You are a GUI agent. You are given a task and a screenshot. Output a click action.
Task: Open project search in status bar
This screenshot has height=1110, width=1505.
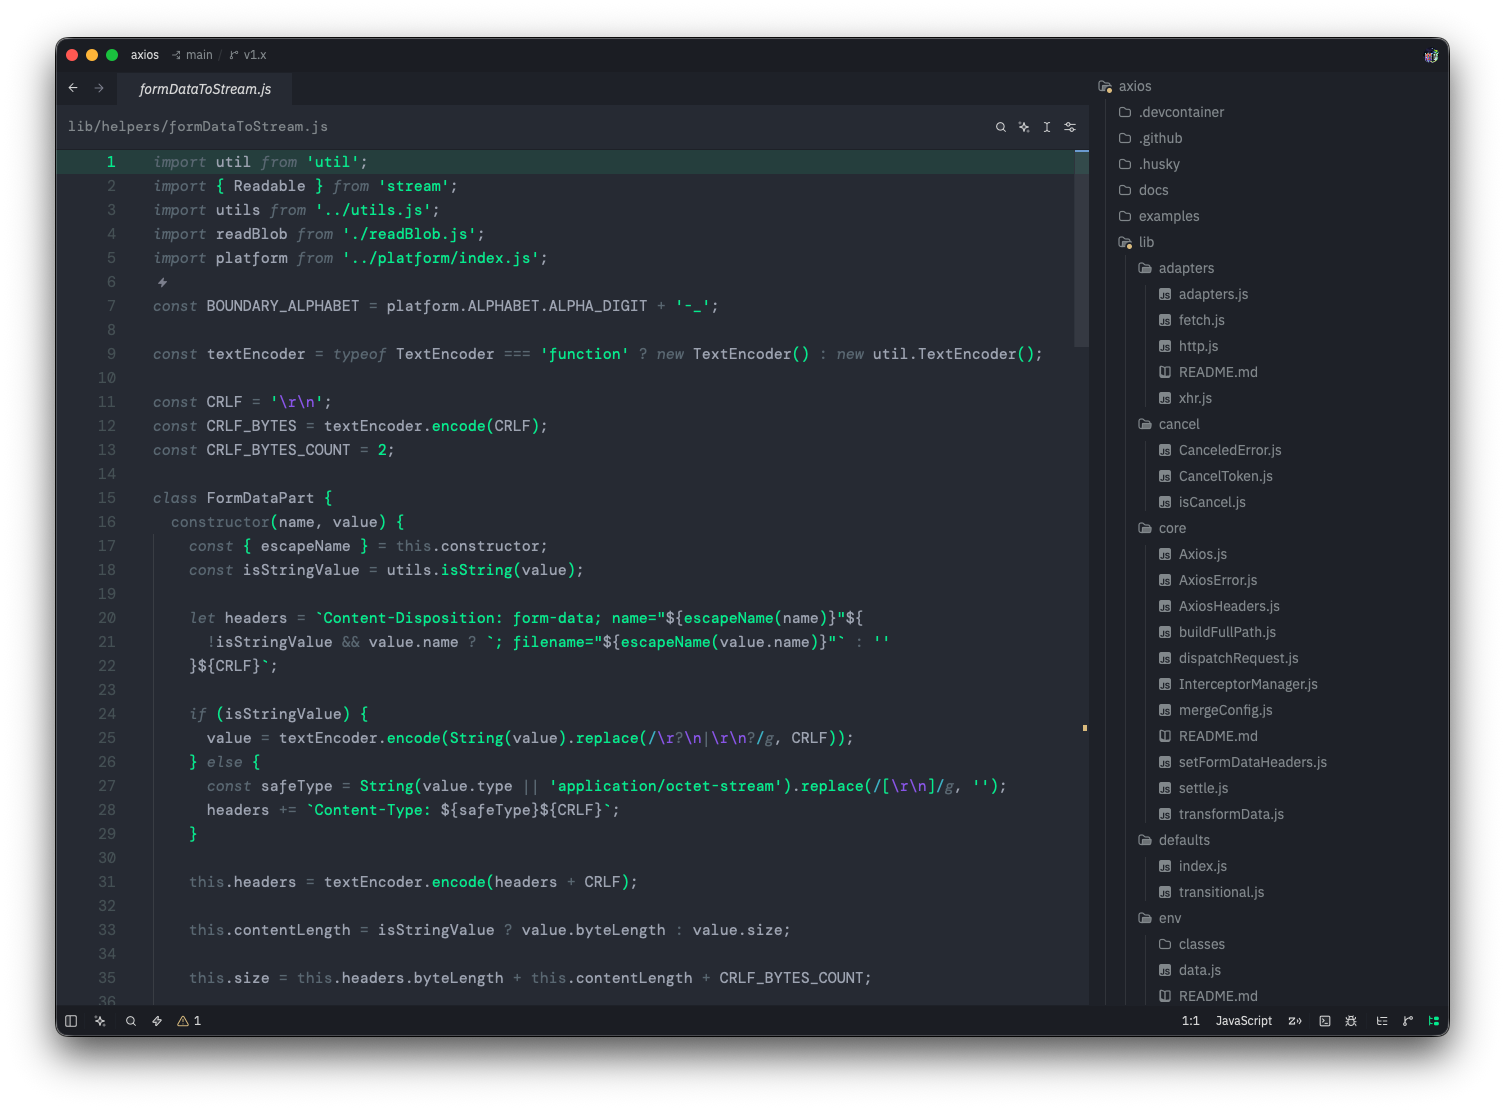click(130, 1021)
